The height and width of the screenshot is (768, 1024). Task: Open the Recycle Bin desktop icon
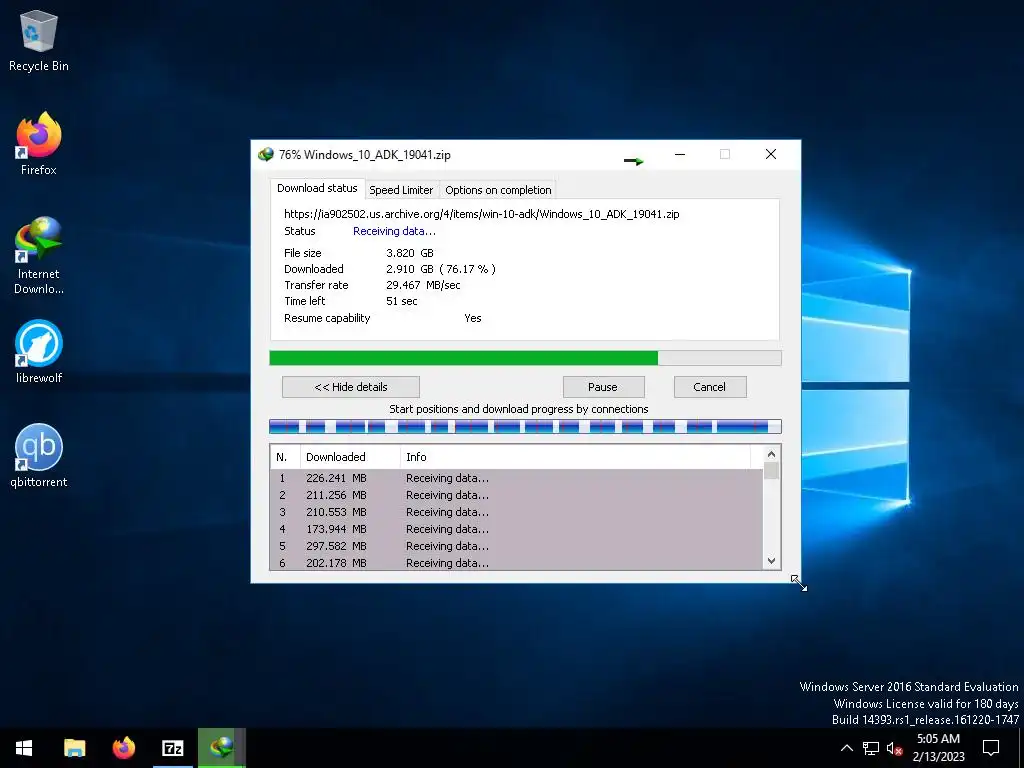pyautogui.click(x=39, y=40)
